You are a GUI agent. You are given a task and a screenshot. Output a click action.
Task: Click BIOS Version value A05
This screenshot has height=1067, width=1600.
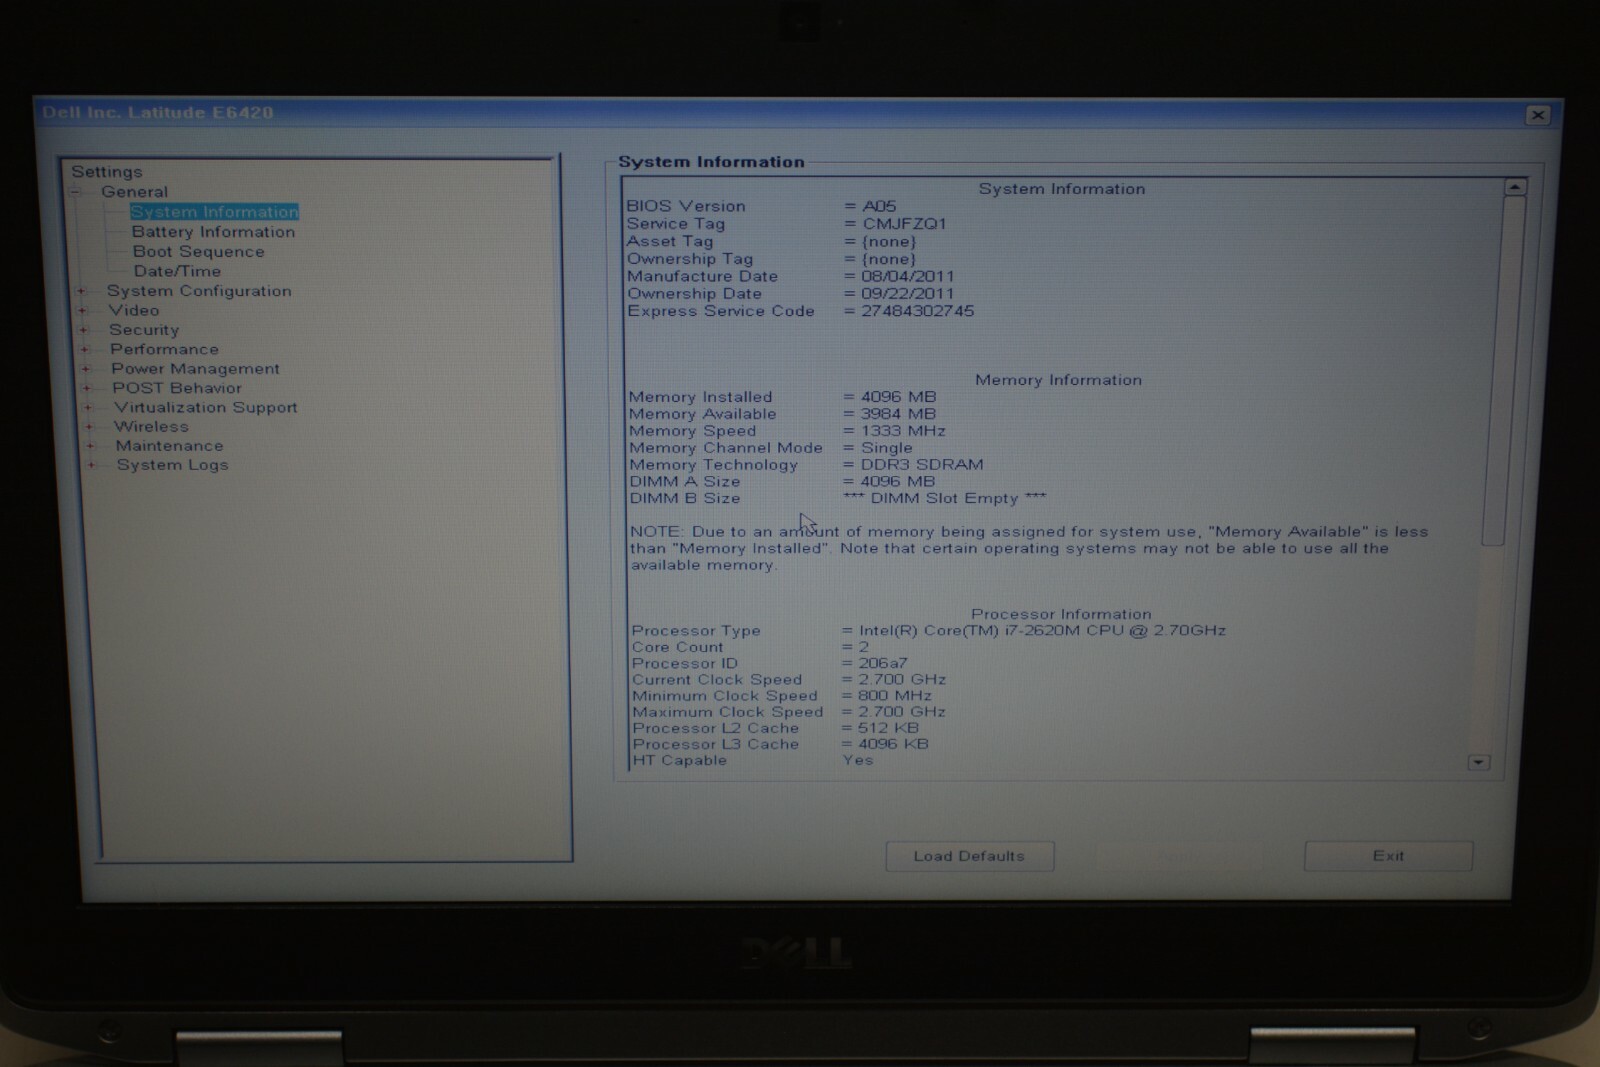(879, 206)
